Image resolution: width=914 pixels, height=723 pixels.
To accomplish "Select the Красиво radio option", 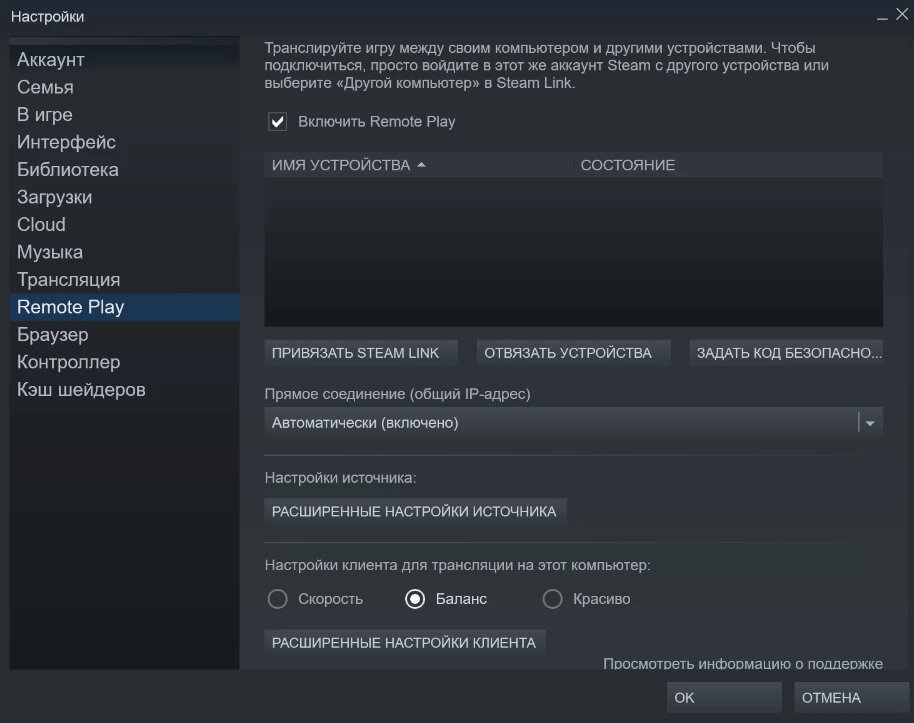I will [x=553, y=599].
